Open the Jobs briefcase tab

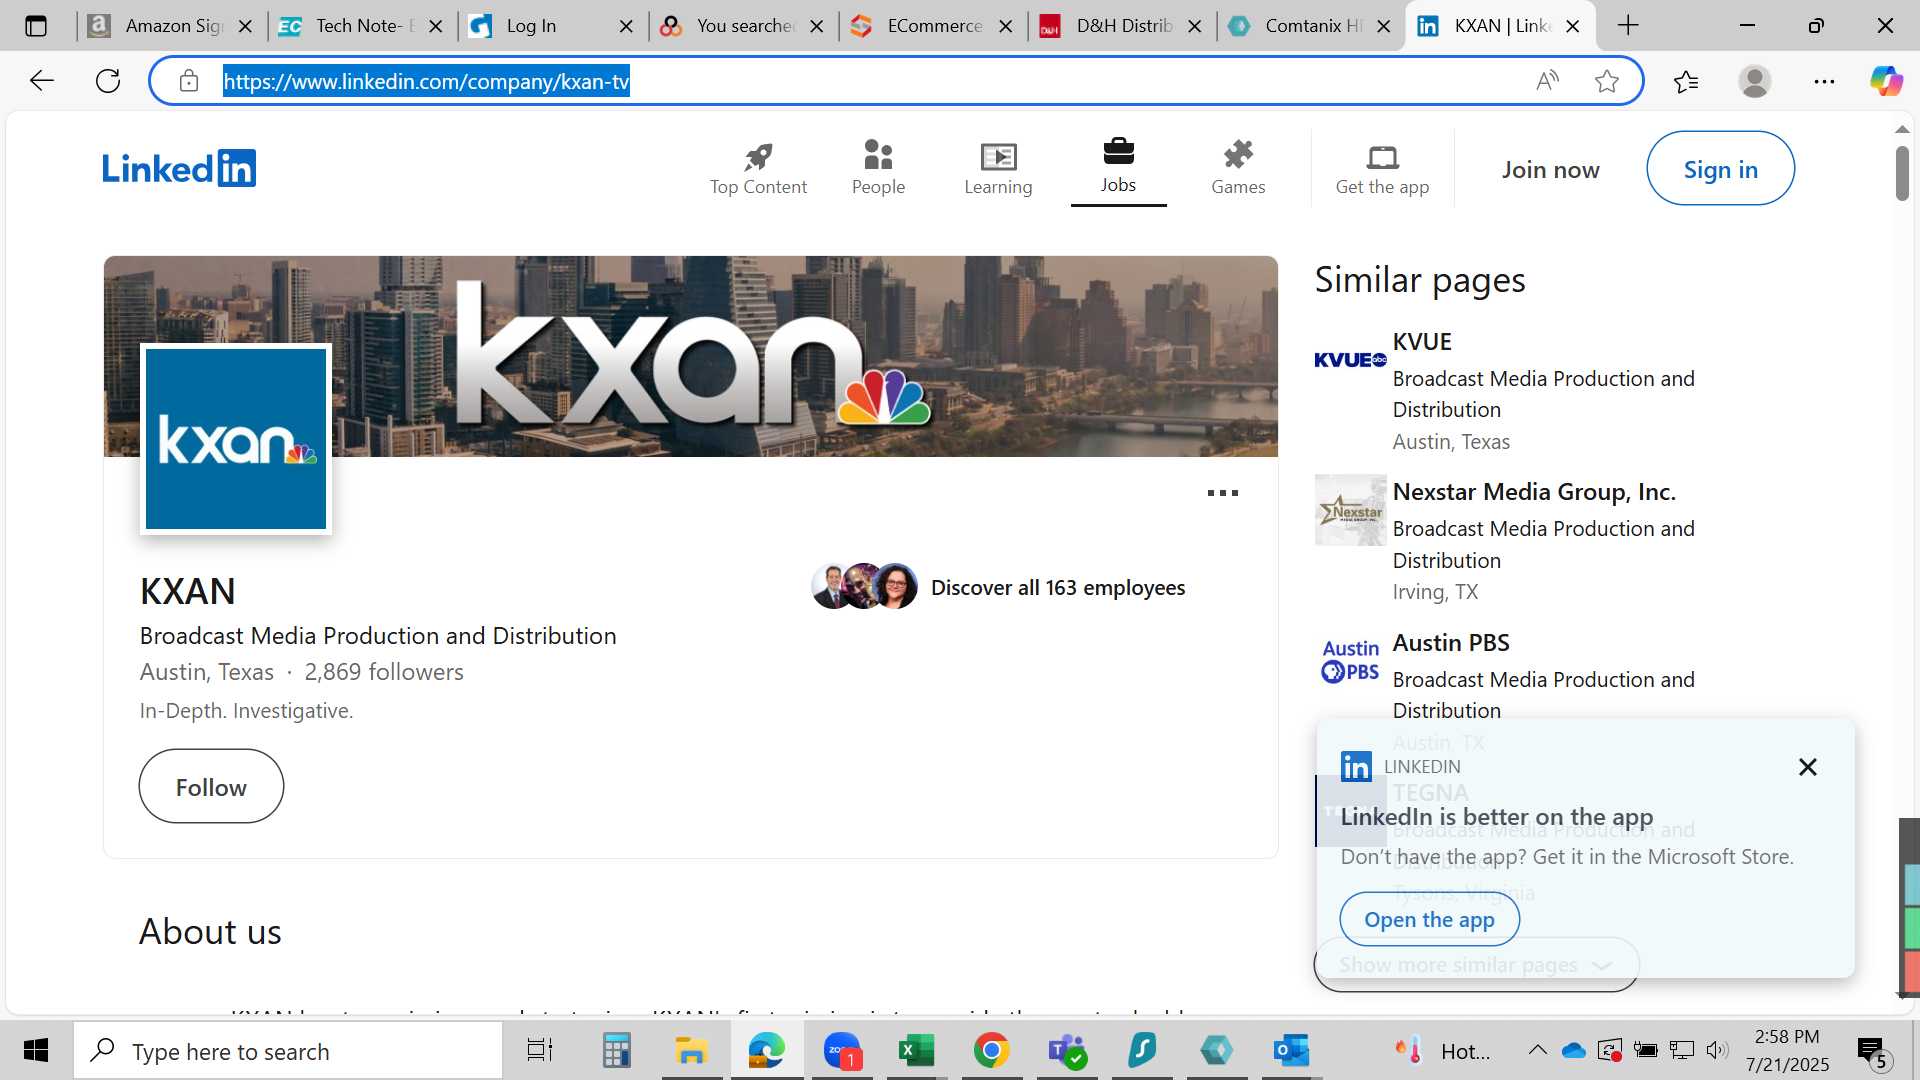1118,167
